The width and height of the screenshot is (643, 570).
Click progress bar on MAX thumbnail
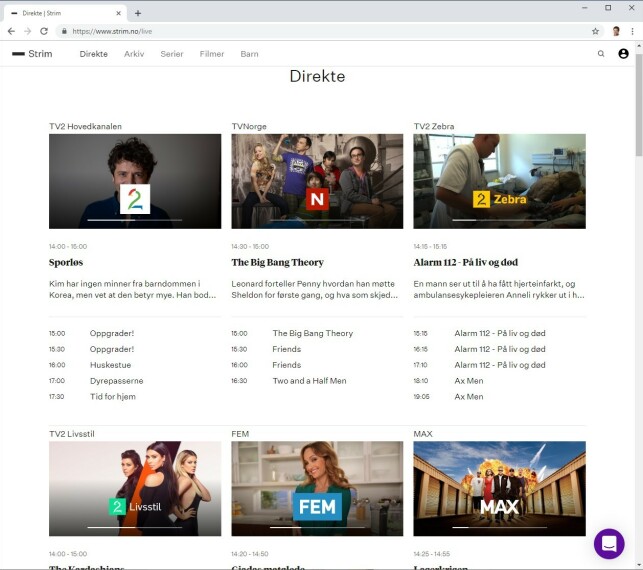coord(499,527)
